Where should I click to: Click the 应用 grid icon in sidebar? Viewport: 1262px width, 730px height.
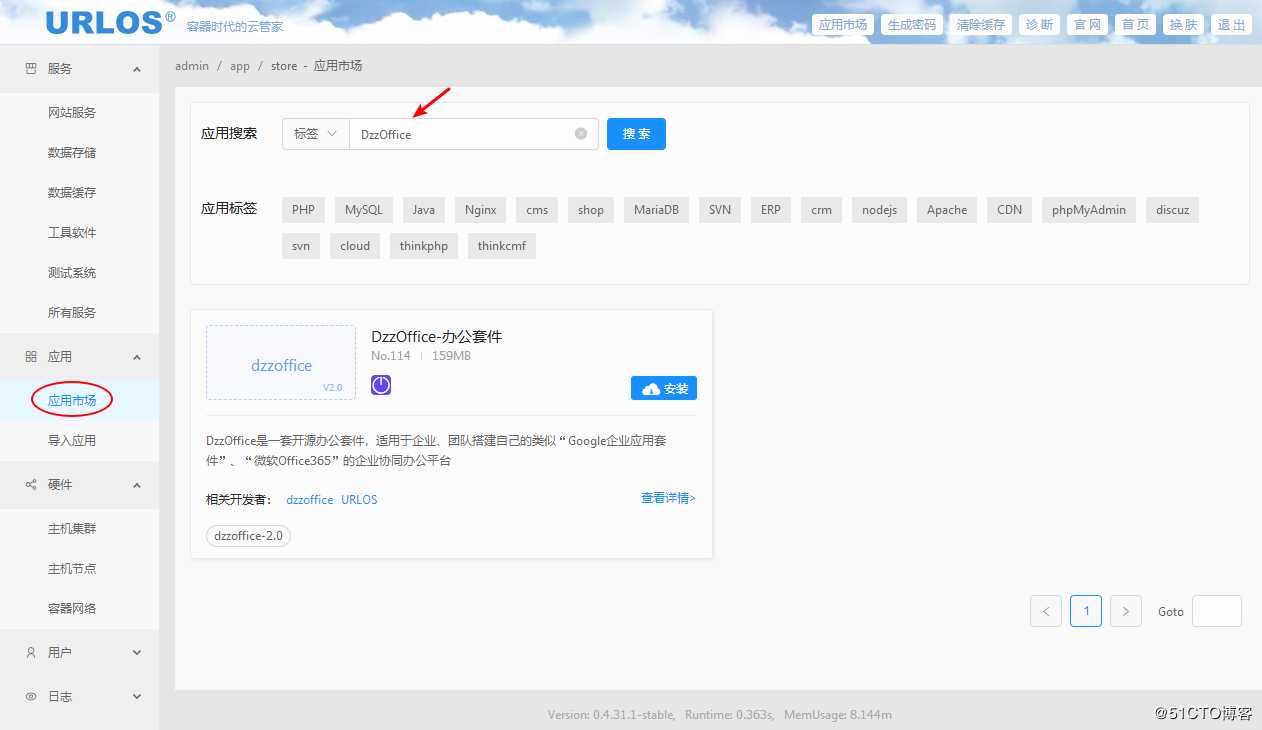click(x=30, y=356)
